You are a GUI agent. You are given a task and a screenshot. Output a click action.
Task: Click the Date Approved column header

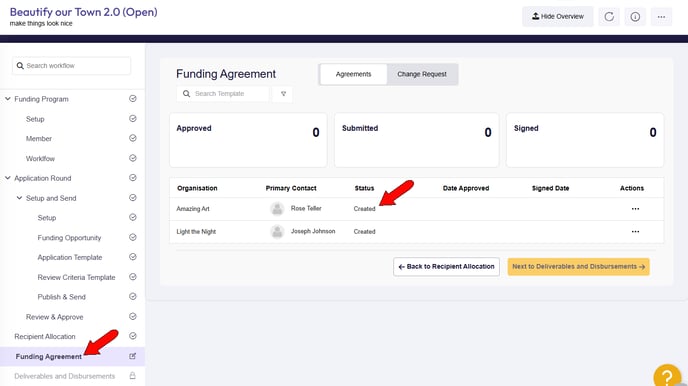466,188
